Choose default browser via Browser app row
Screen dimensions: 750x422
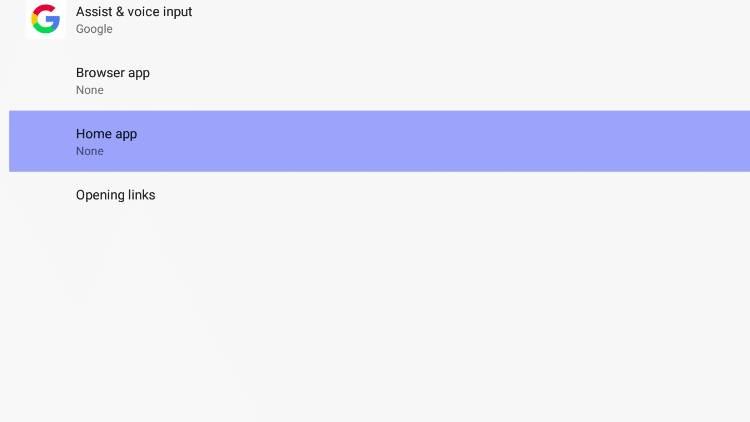point(379,80)
